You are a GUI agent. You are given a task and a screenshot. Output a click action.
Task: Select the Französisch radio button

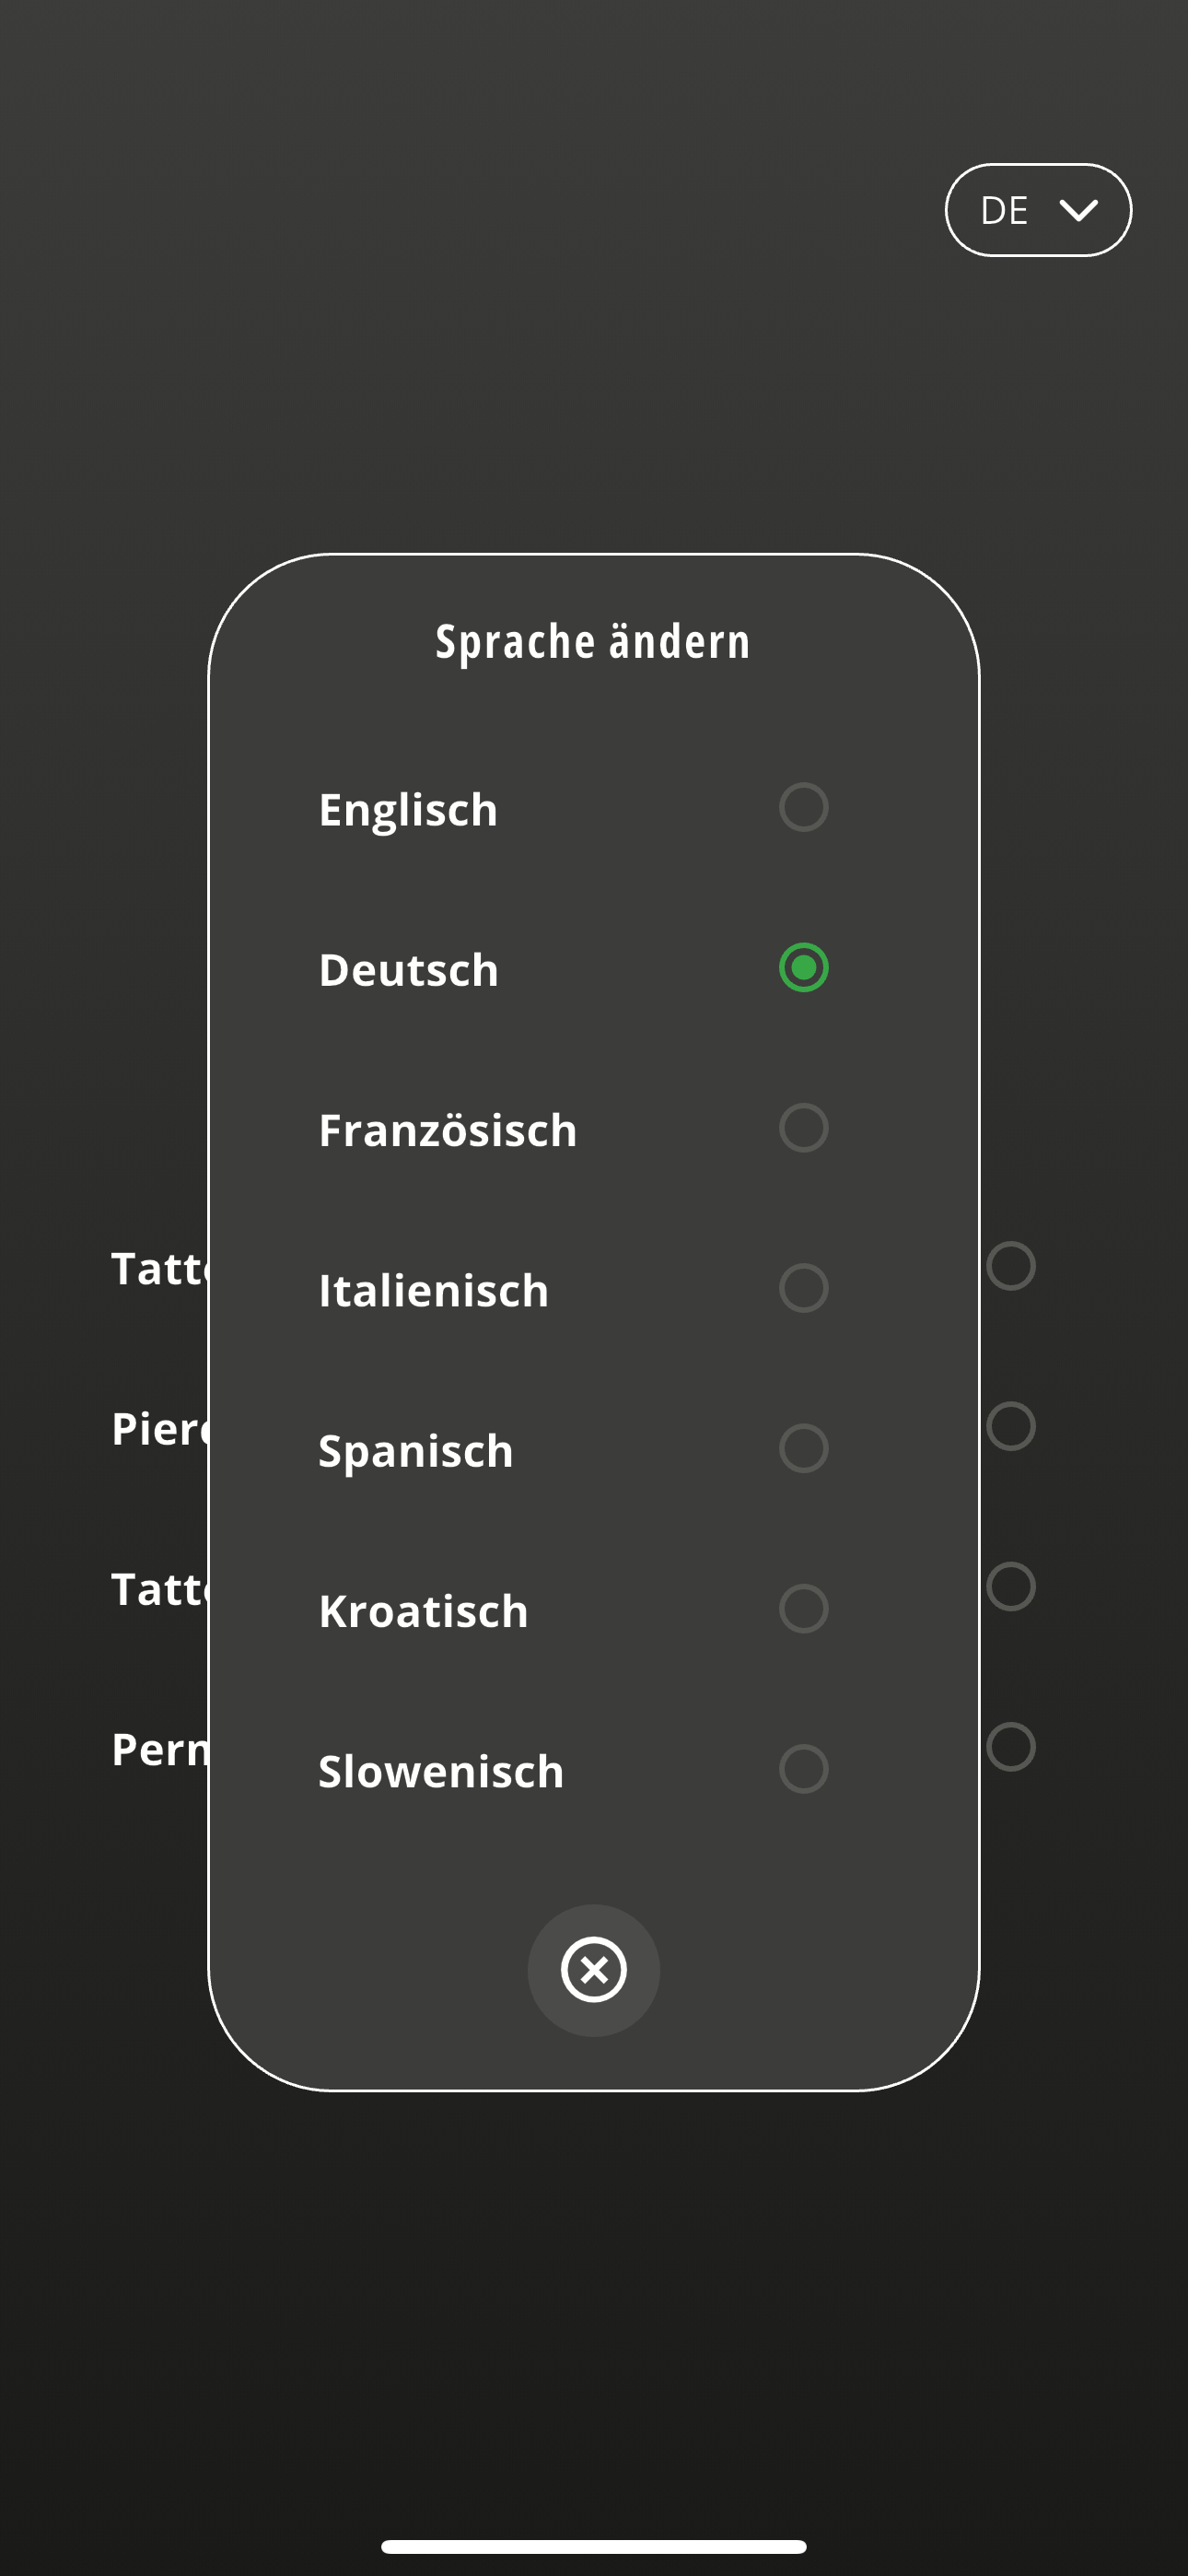click(803, 1128)
